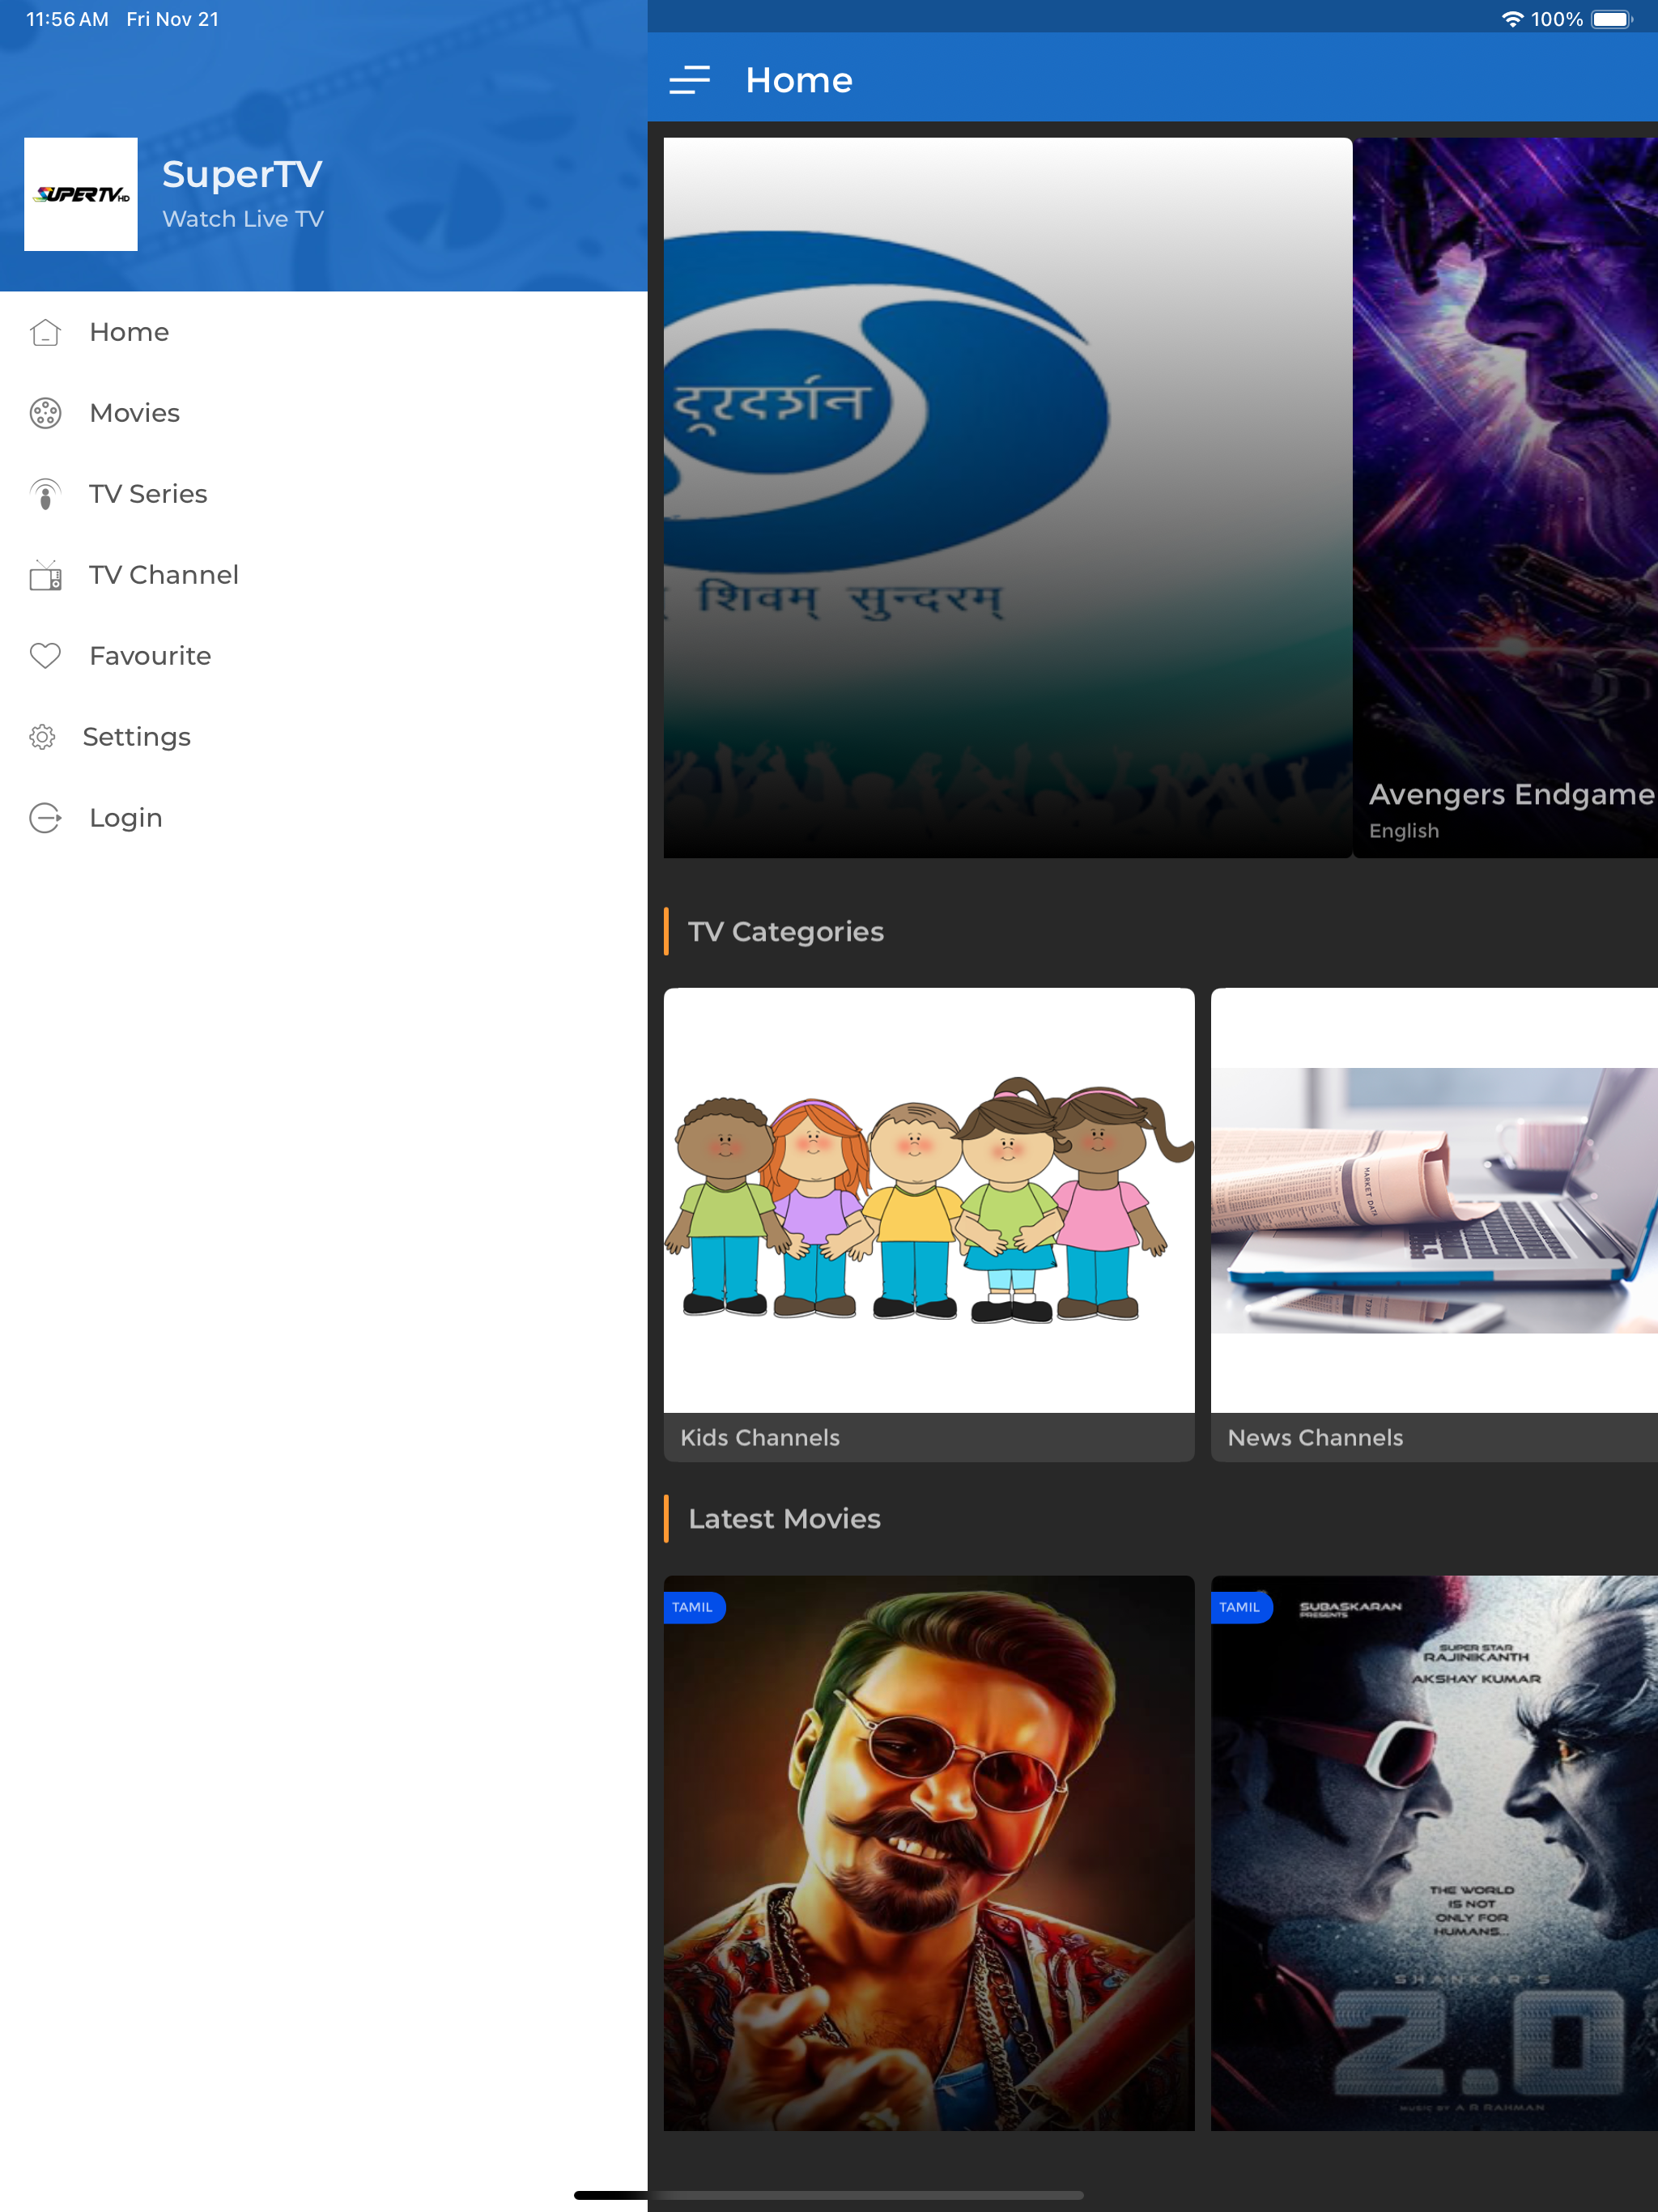Click the Login arrow icon
This screenshot has height=2212, width=1658.
click(x=45, y=818)
